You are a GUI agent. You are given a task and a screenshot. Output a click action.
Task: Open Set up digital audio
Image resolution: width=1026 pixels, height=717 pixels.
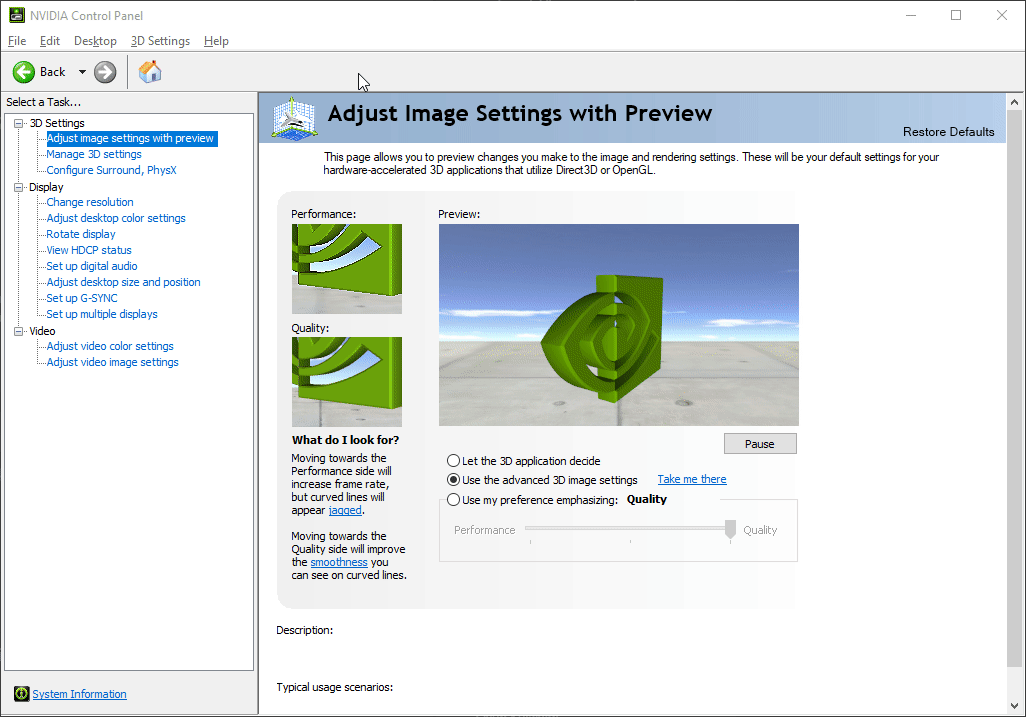click(x=92, y=266)
